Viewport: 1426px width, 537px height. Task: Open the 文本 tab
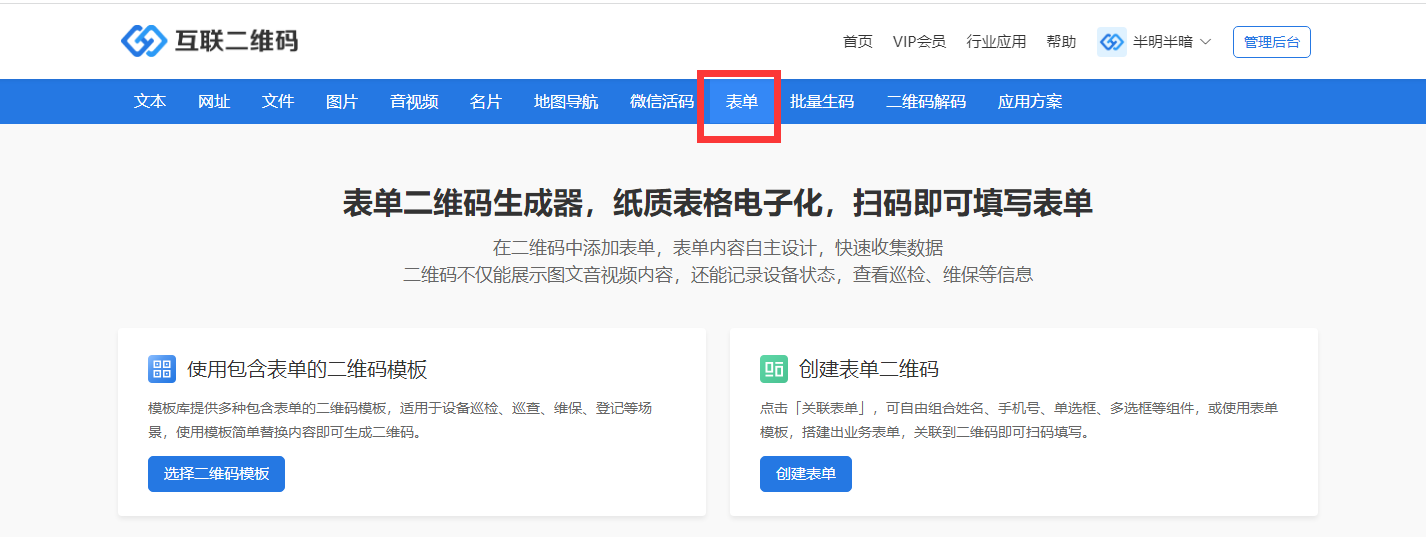coord(150,101)
